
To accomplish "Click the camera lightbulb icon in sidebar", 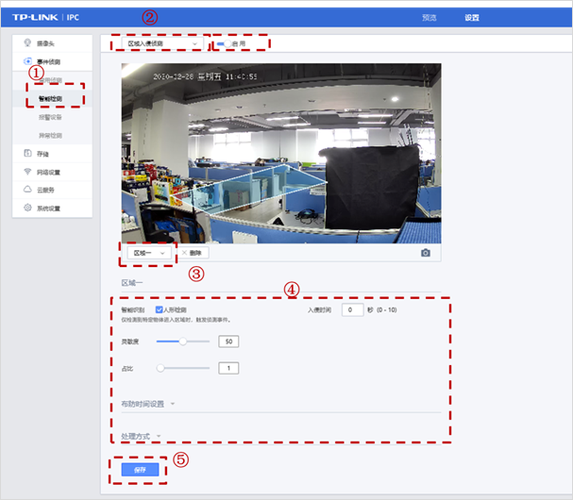I will [27, 43].
